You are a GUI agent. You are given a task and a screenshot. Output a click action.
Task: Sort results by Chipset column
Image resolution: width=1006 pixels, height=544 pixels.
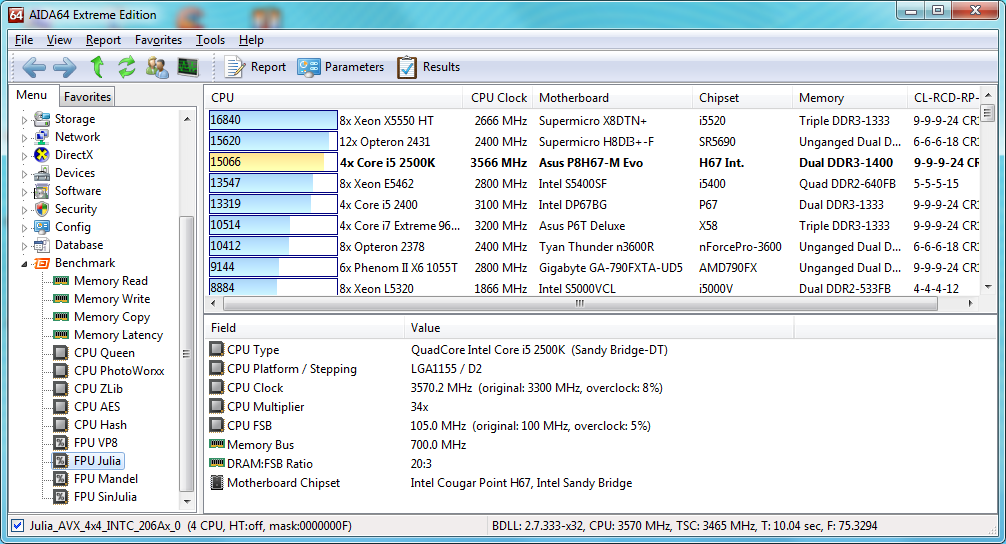point(742,98)
